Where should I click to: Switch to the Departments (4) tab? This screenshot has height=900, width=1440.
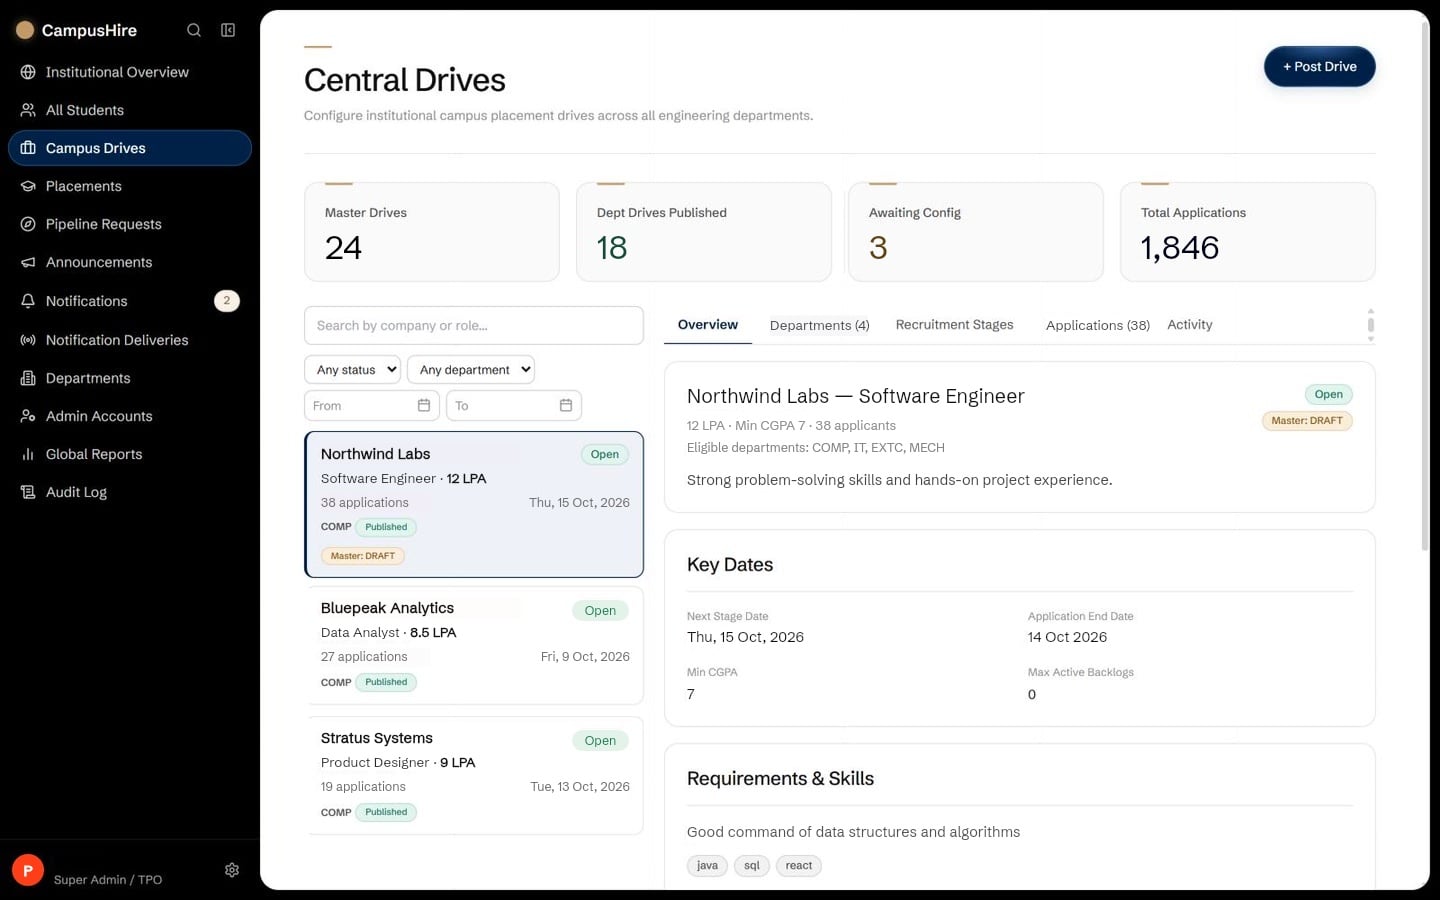pos(820,325)
